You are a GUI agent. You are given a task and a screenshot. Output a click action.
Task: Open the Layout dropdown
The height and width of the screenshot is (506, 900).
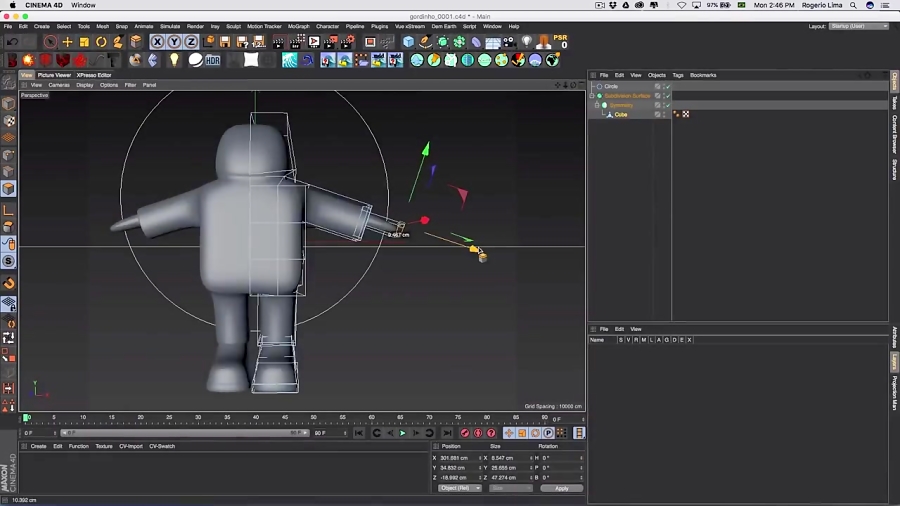(x=859, y=26)
